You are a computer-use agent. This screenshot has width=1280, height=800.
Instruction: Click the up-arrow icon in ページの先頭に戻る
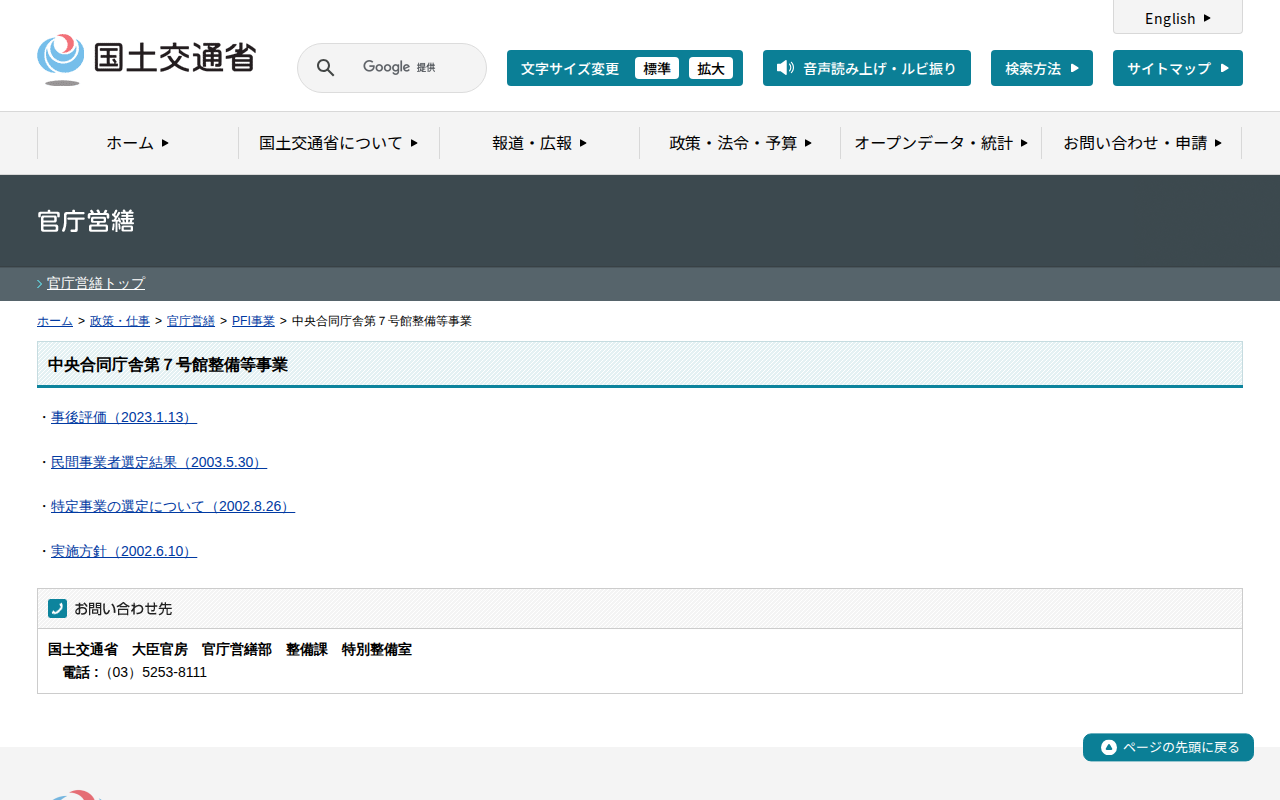tap(1108, 747)
